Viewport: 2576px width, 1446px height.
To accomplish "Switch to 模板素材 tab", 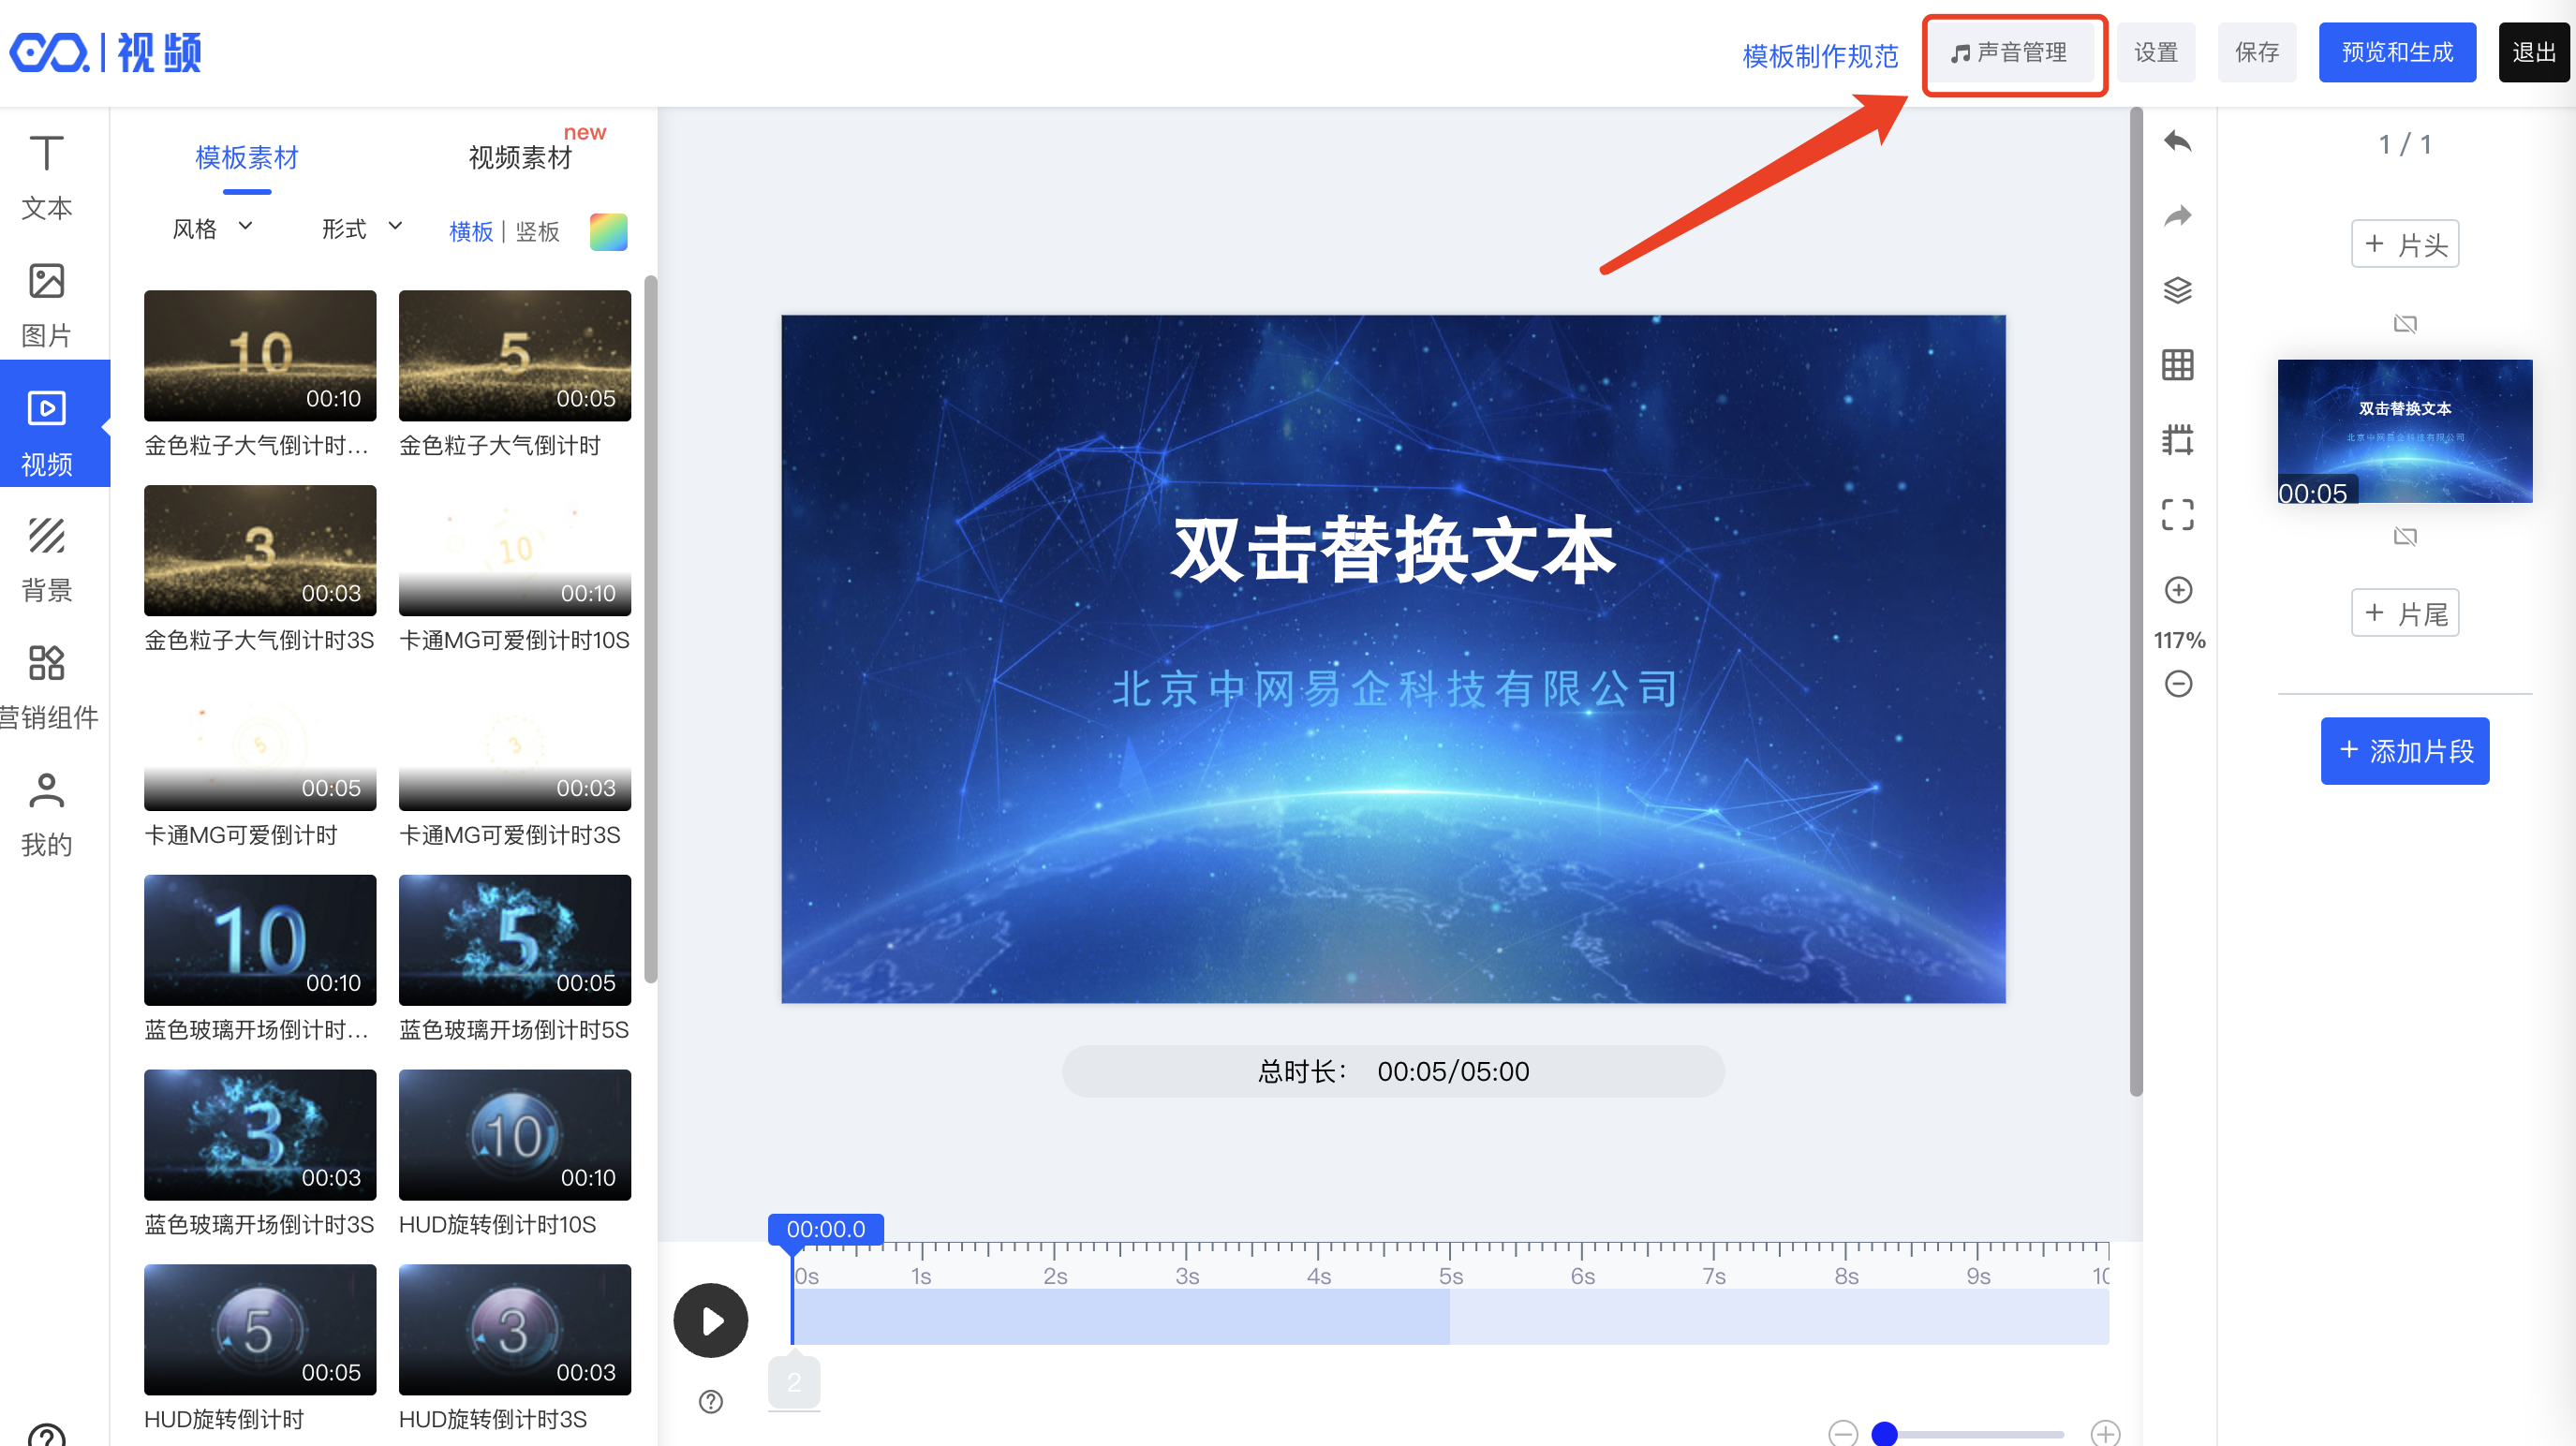I will [247, 157].
